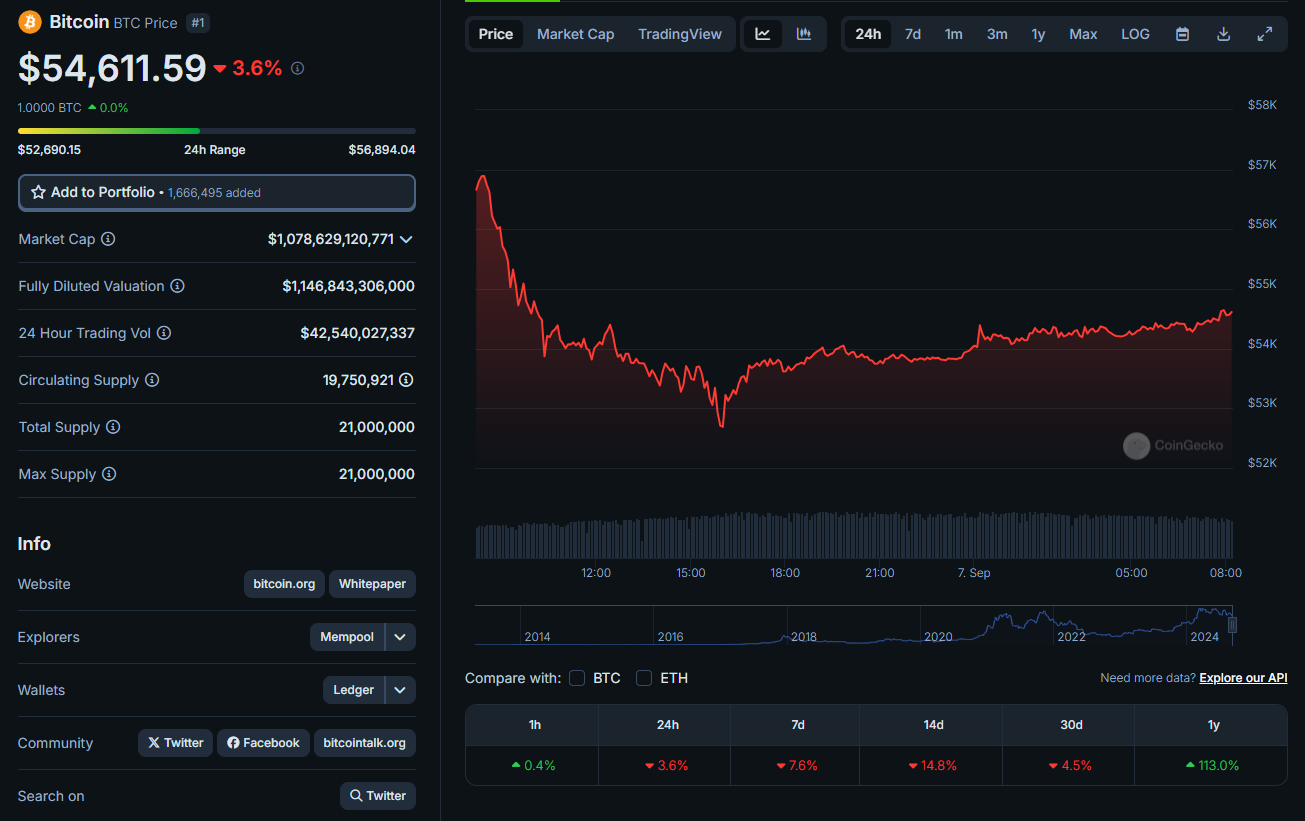Click the info icon beside Circulating Supply label
The width and height of the screenshot is (1305, 821).
pyautogui.click(x=152, y=380)
